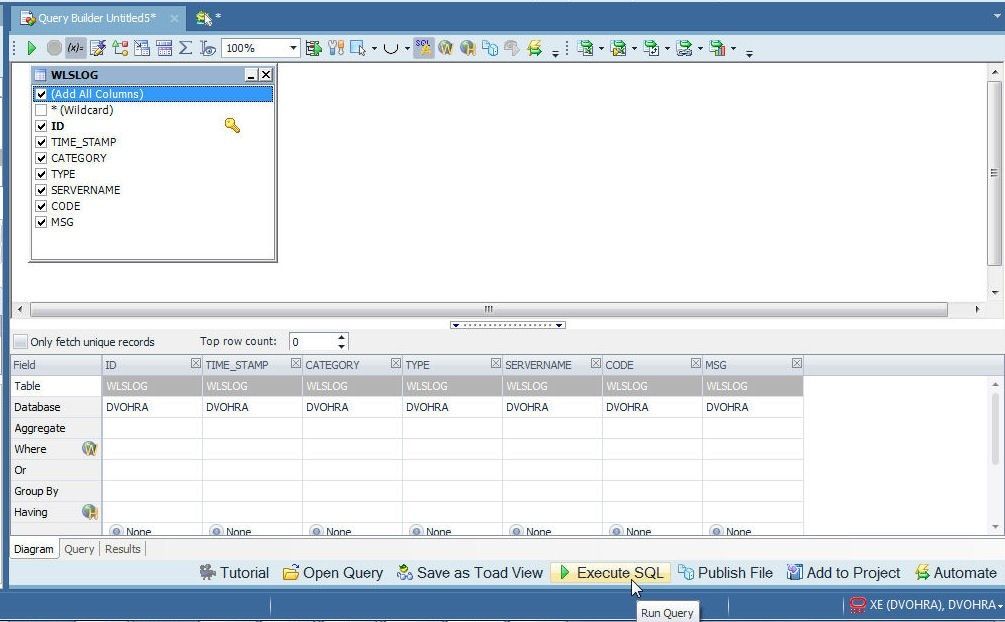This screenshot has height=622, width=1005.
Task: Uncheck the * (Wildcard) column option
Action: (x=42, y=110)
